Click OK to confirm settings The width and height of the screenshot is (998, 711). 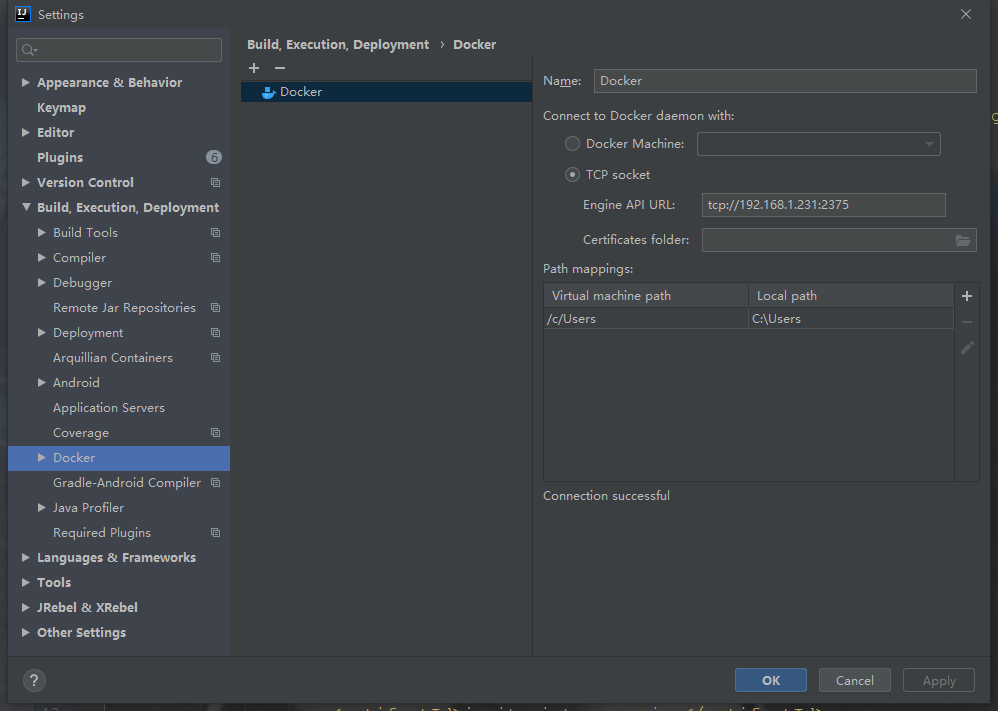tap(771, 680)
